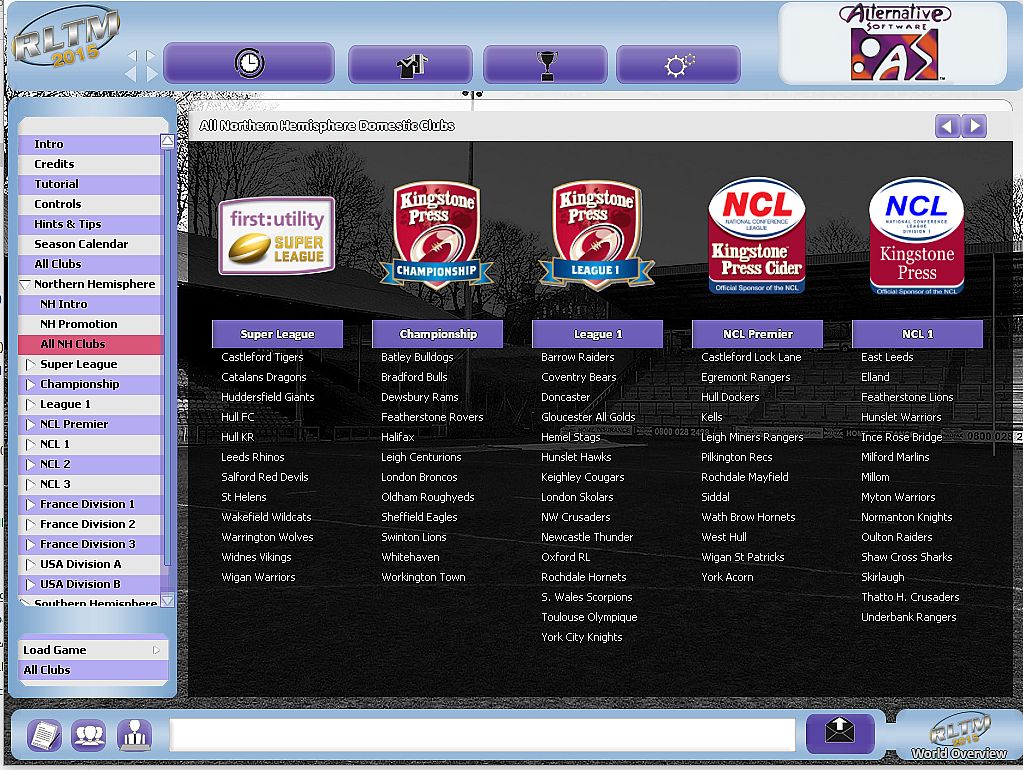Go to previous page arrow in header
Image resolution: width=1023 pixels, height=770 pixels.
(947, 126)
